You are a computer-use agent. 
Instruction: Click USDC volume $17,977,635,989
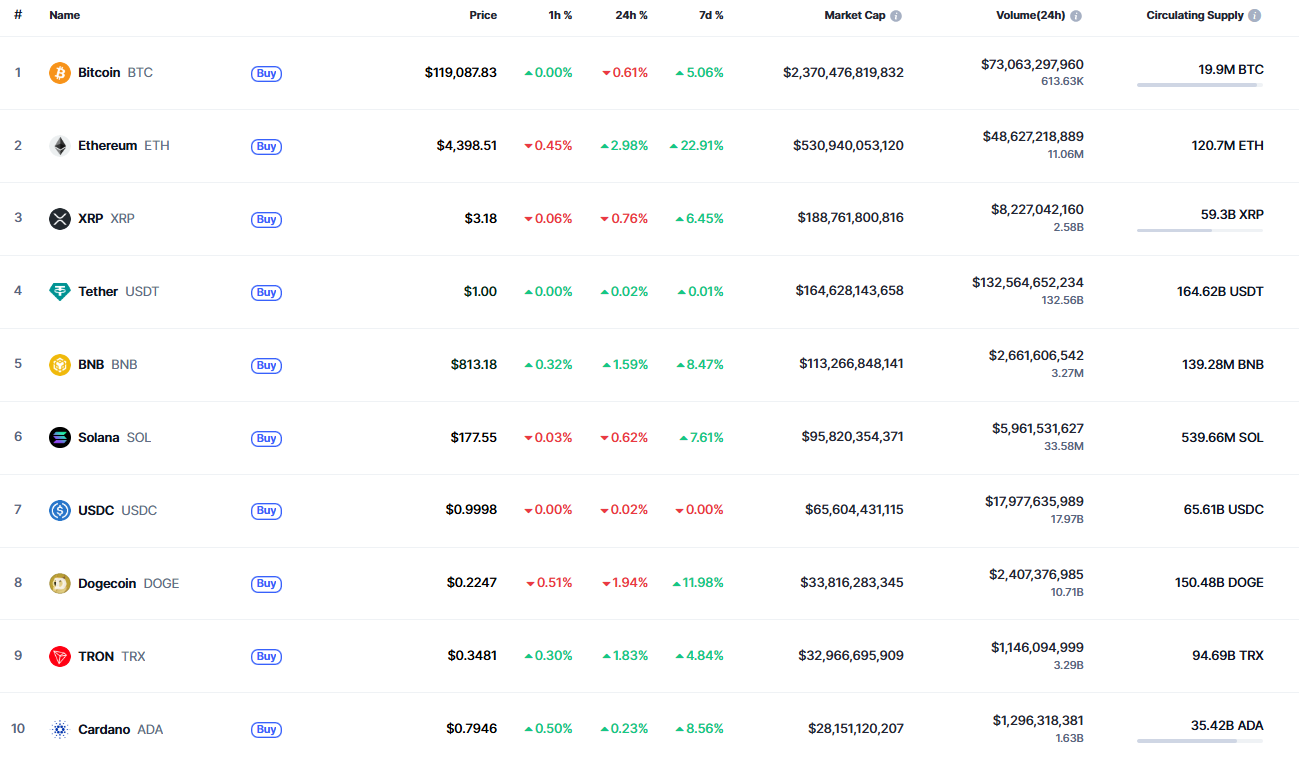[1035, 502]
